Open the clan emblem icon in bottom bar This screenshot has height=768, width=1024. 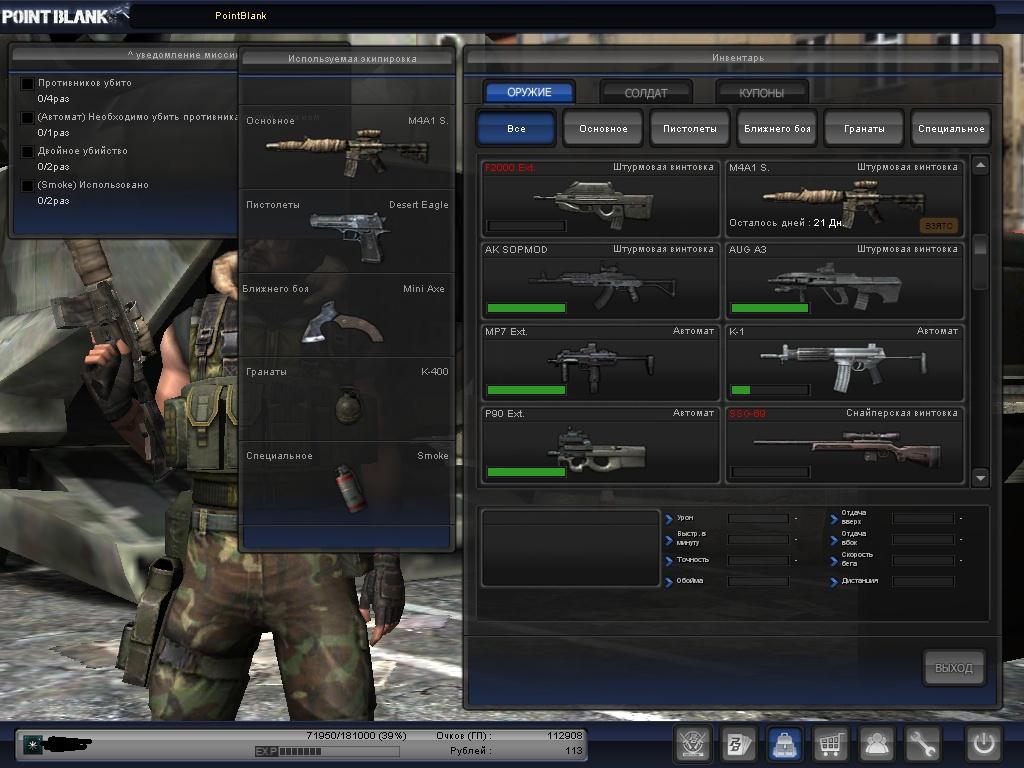(692, 744)
